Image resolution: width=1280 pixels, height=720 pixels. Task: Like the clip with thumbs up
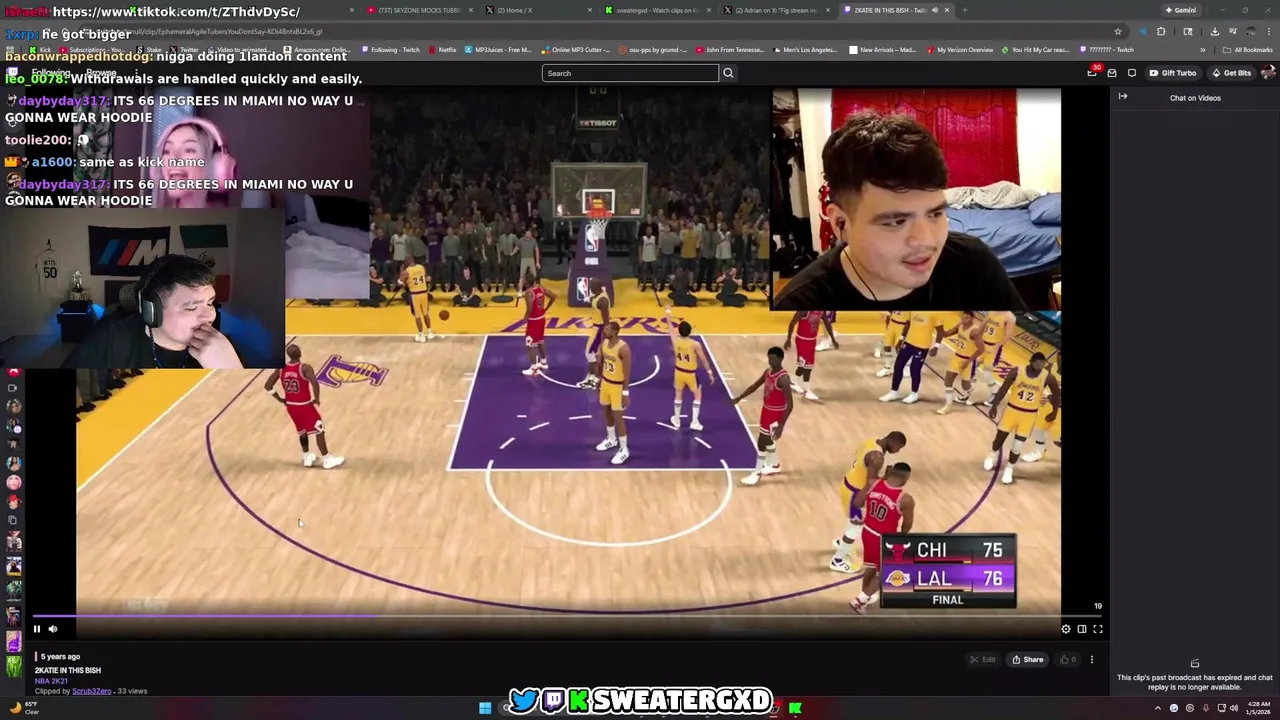point(1067,659)
